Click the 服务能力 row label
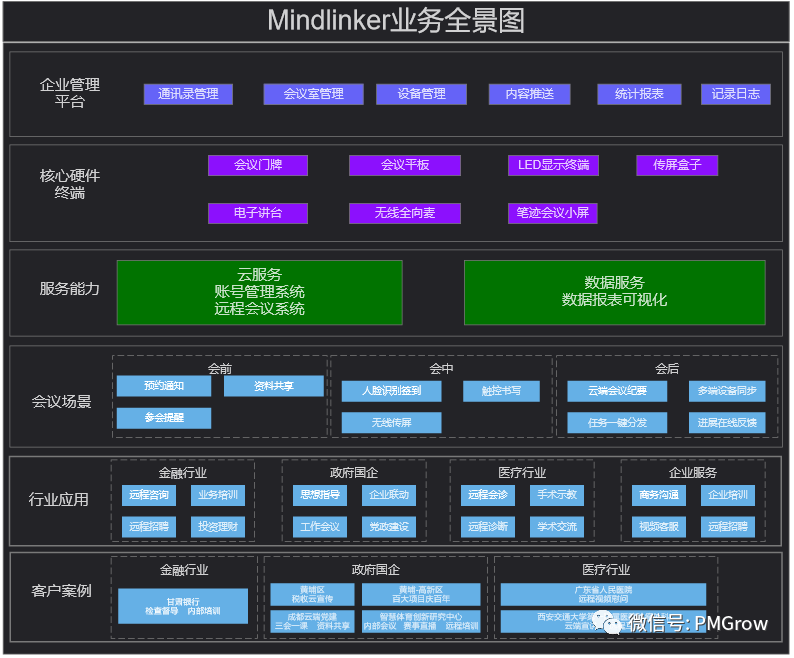 pyautogui.click(x=70, y=289)
